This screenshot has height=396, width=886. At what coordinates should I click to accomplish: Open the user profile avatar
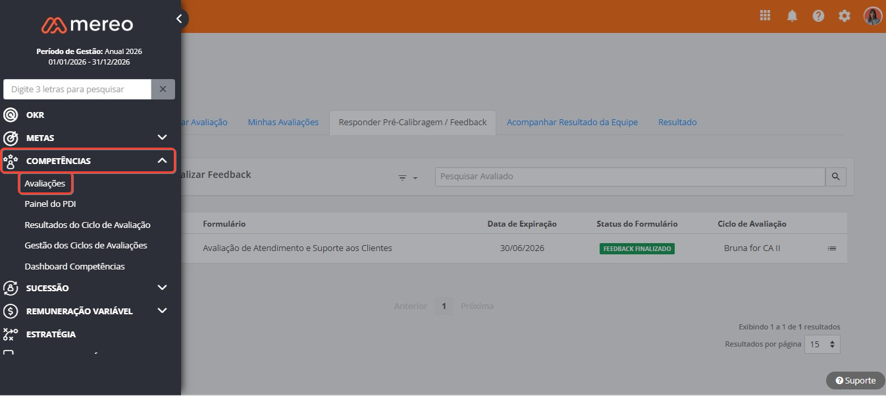coord(872,16)
